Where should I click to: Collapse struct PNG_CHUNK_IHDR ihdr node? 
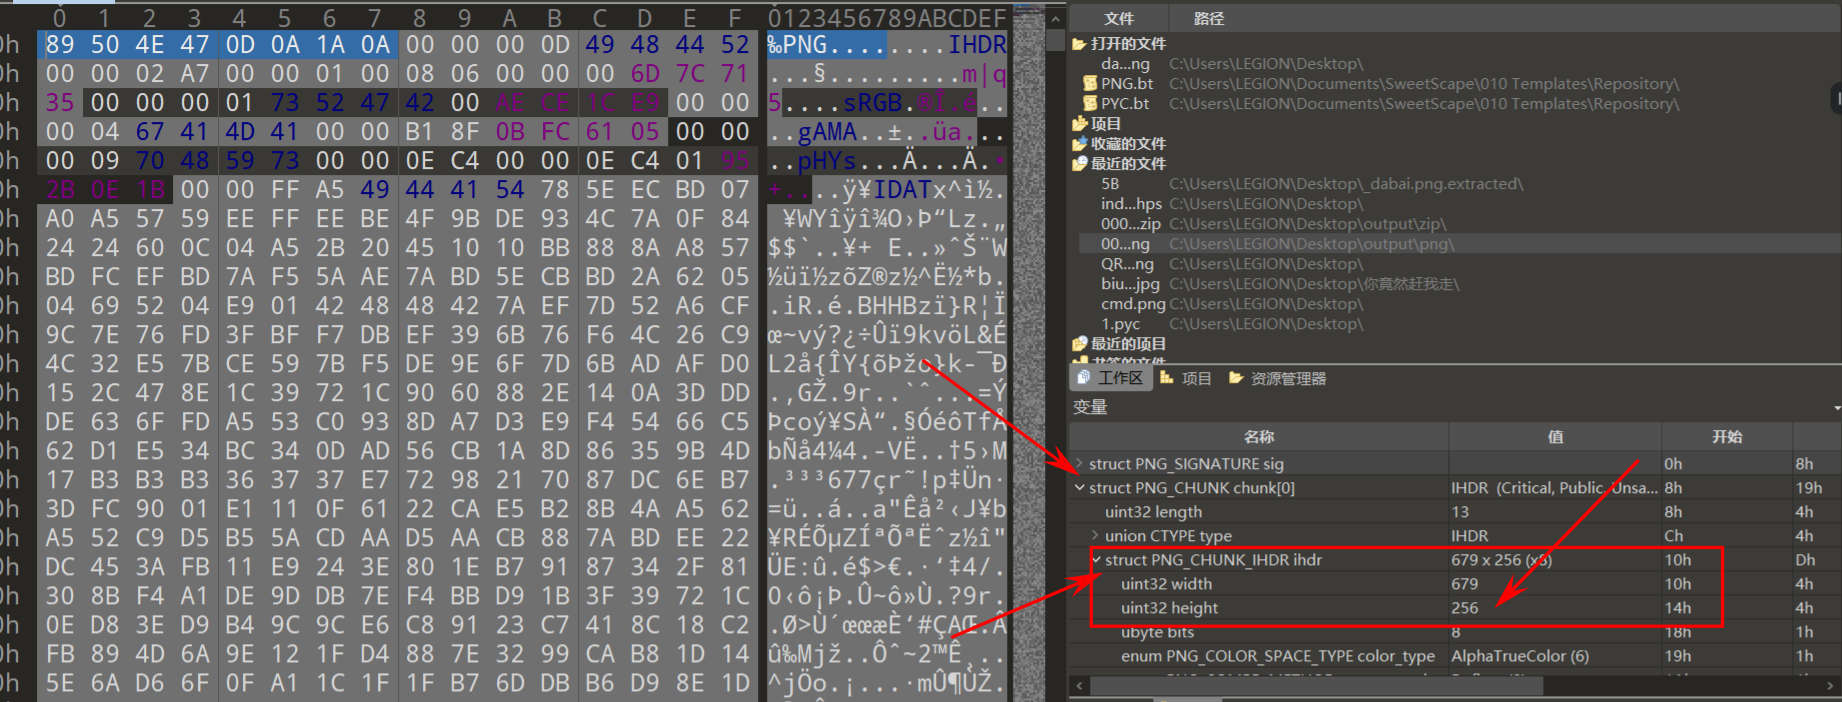pyautogui.click(x=1096, y=560)
